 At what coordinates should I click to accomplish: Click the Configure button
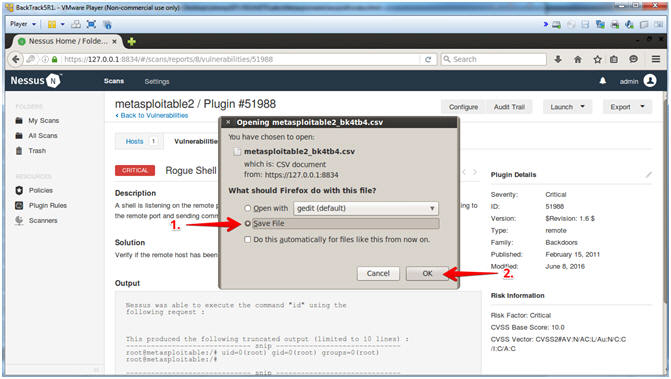coord(463,107)
